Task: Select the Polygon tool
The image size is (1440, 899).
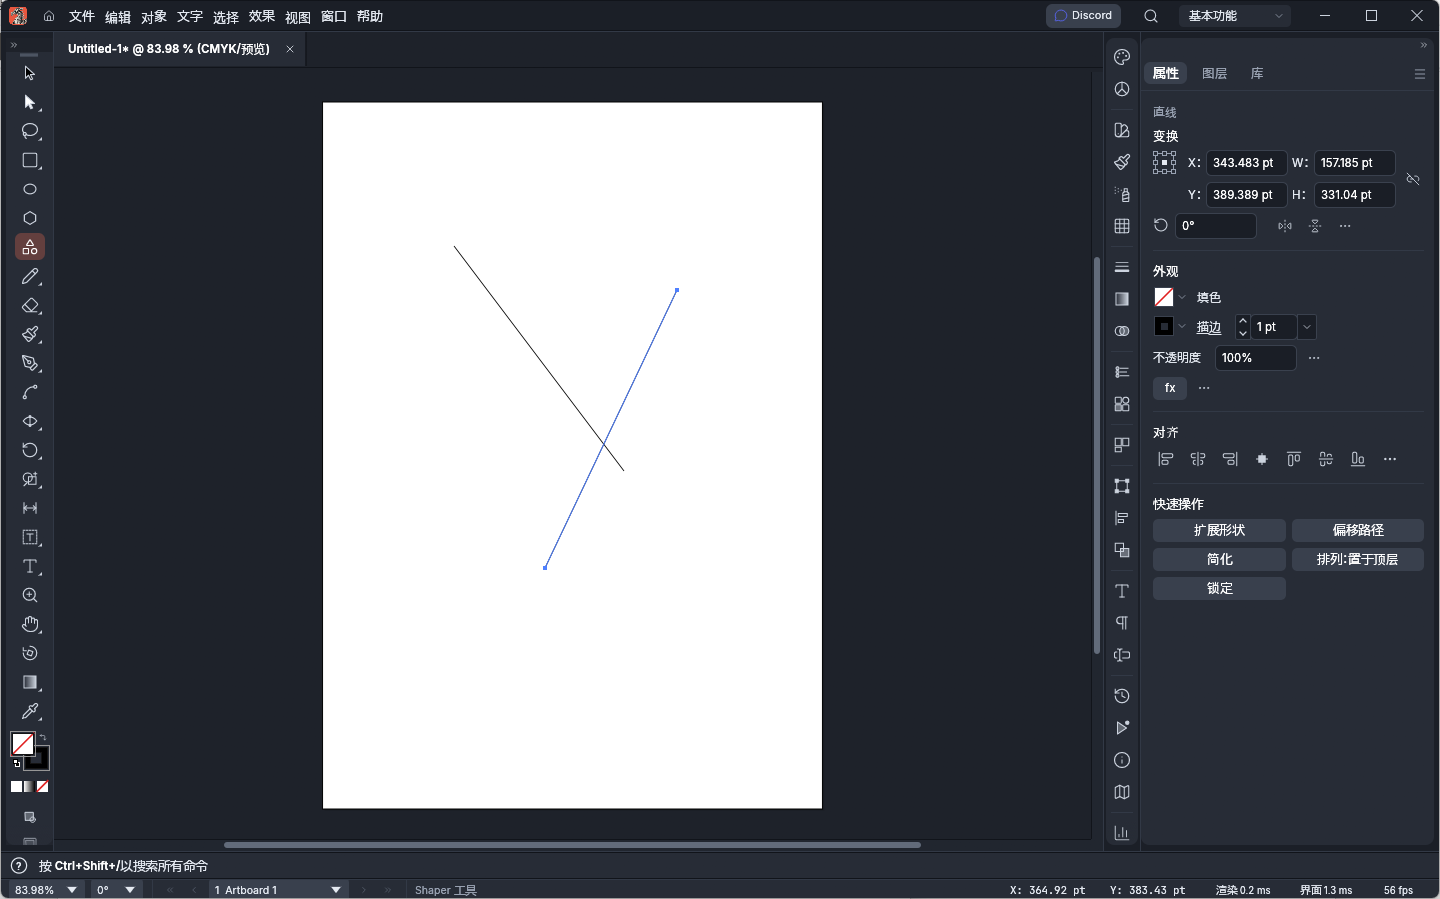Action: coord(30,218)
